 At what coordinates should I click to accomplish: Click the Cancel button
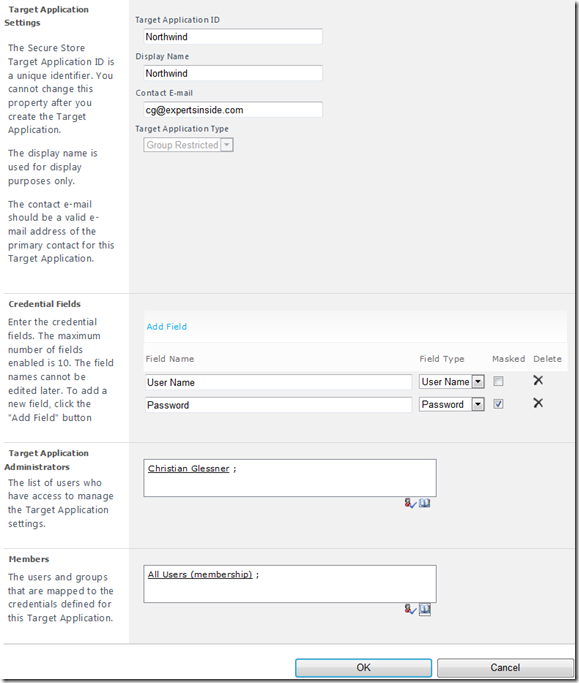[505, 668]
